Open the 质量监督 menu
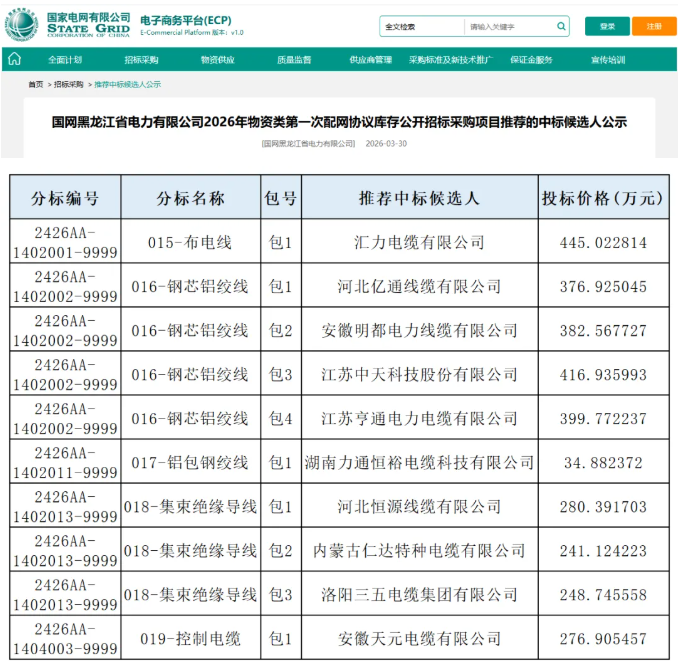This screenshot has height=663, width=684. (293, 60)
